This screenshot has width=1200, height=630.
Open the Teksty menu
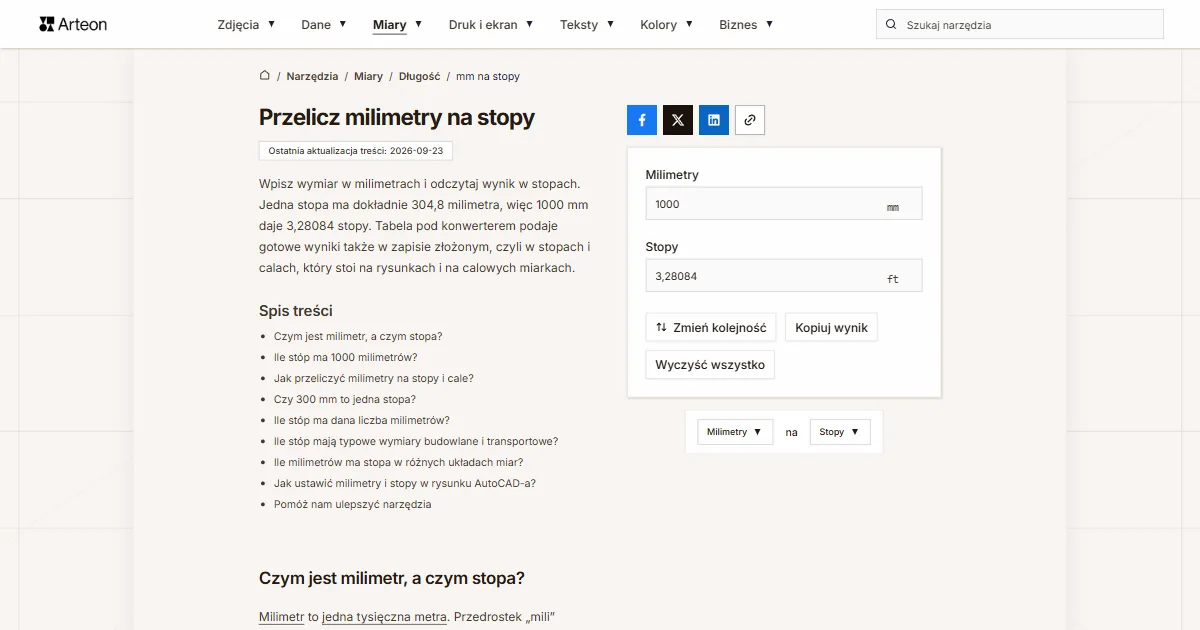(x=587, y=25)
